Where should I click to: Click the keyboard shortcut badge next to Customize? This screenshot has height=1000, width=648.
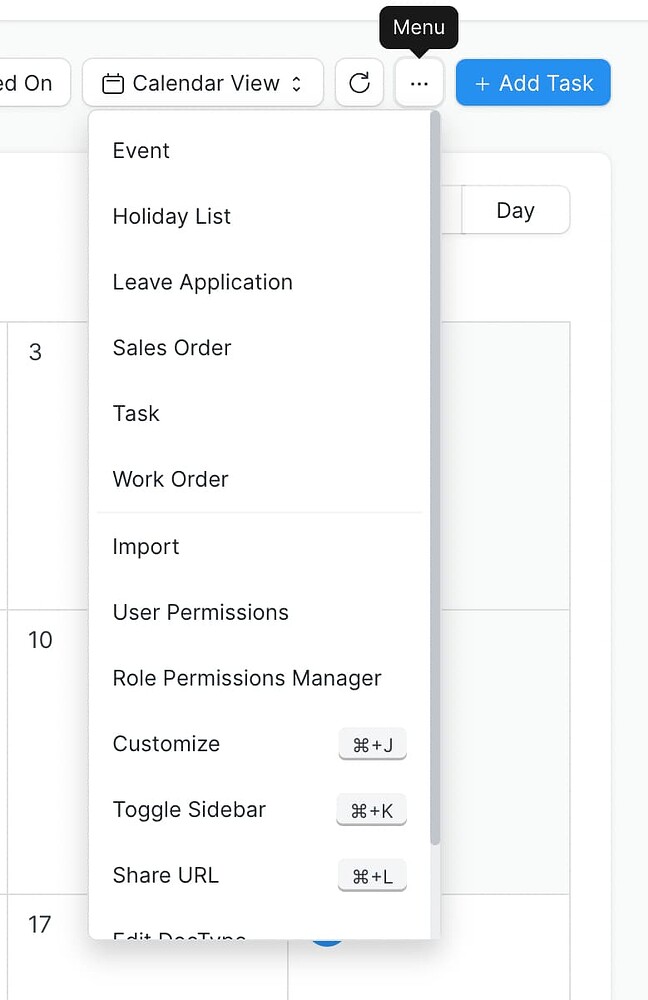[x=372, y=744]
